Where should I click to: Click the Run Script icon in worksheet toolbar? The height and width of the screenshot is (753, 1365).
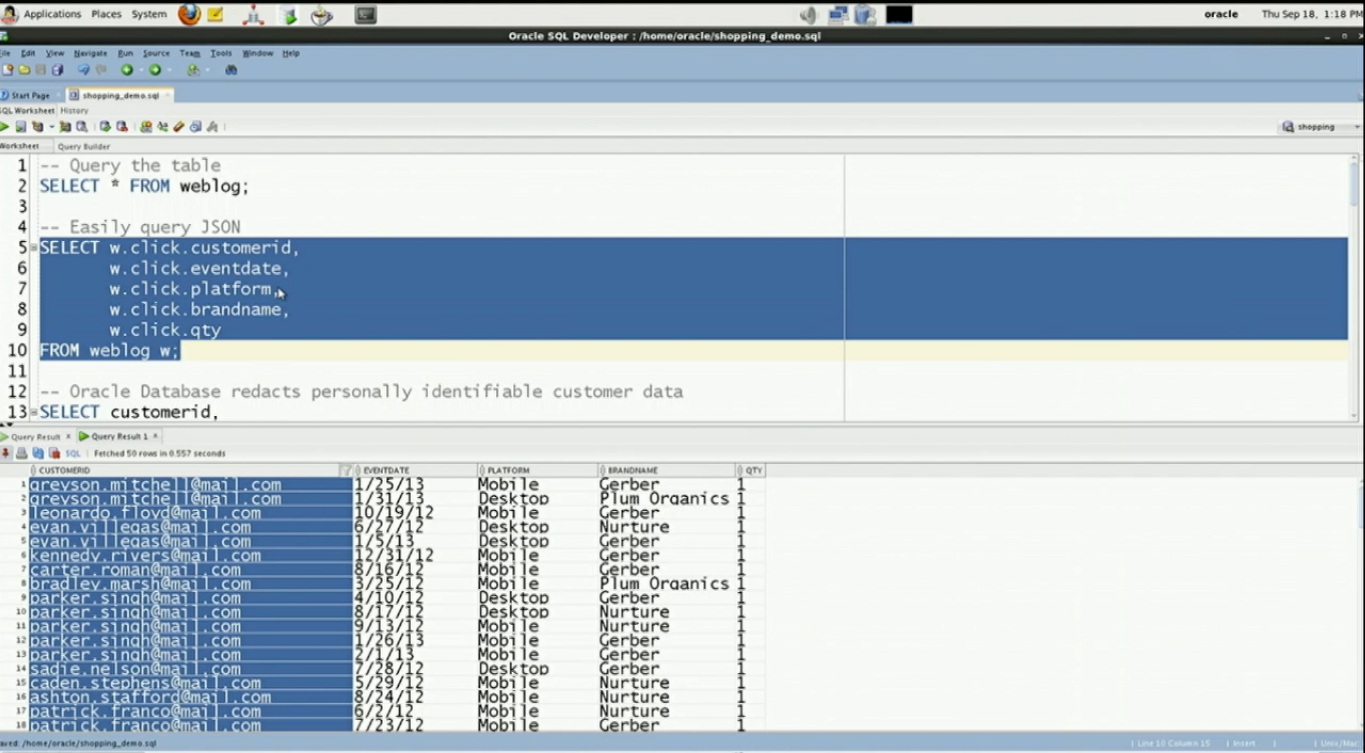click(21, 127)
